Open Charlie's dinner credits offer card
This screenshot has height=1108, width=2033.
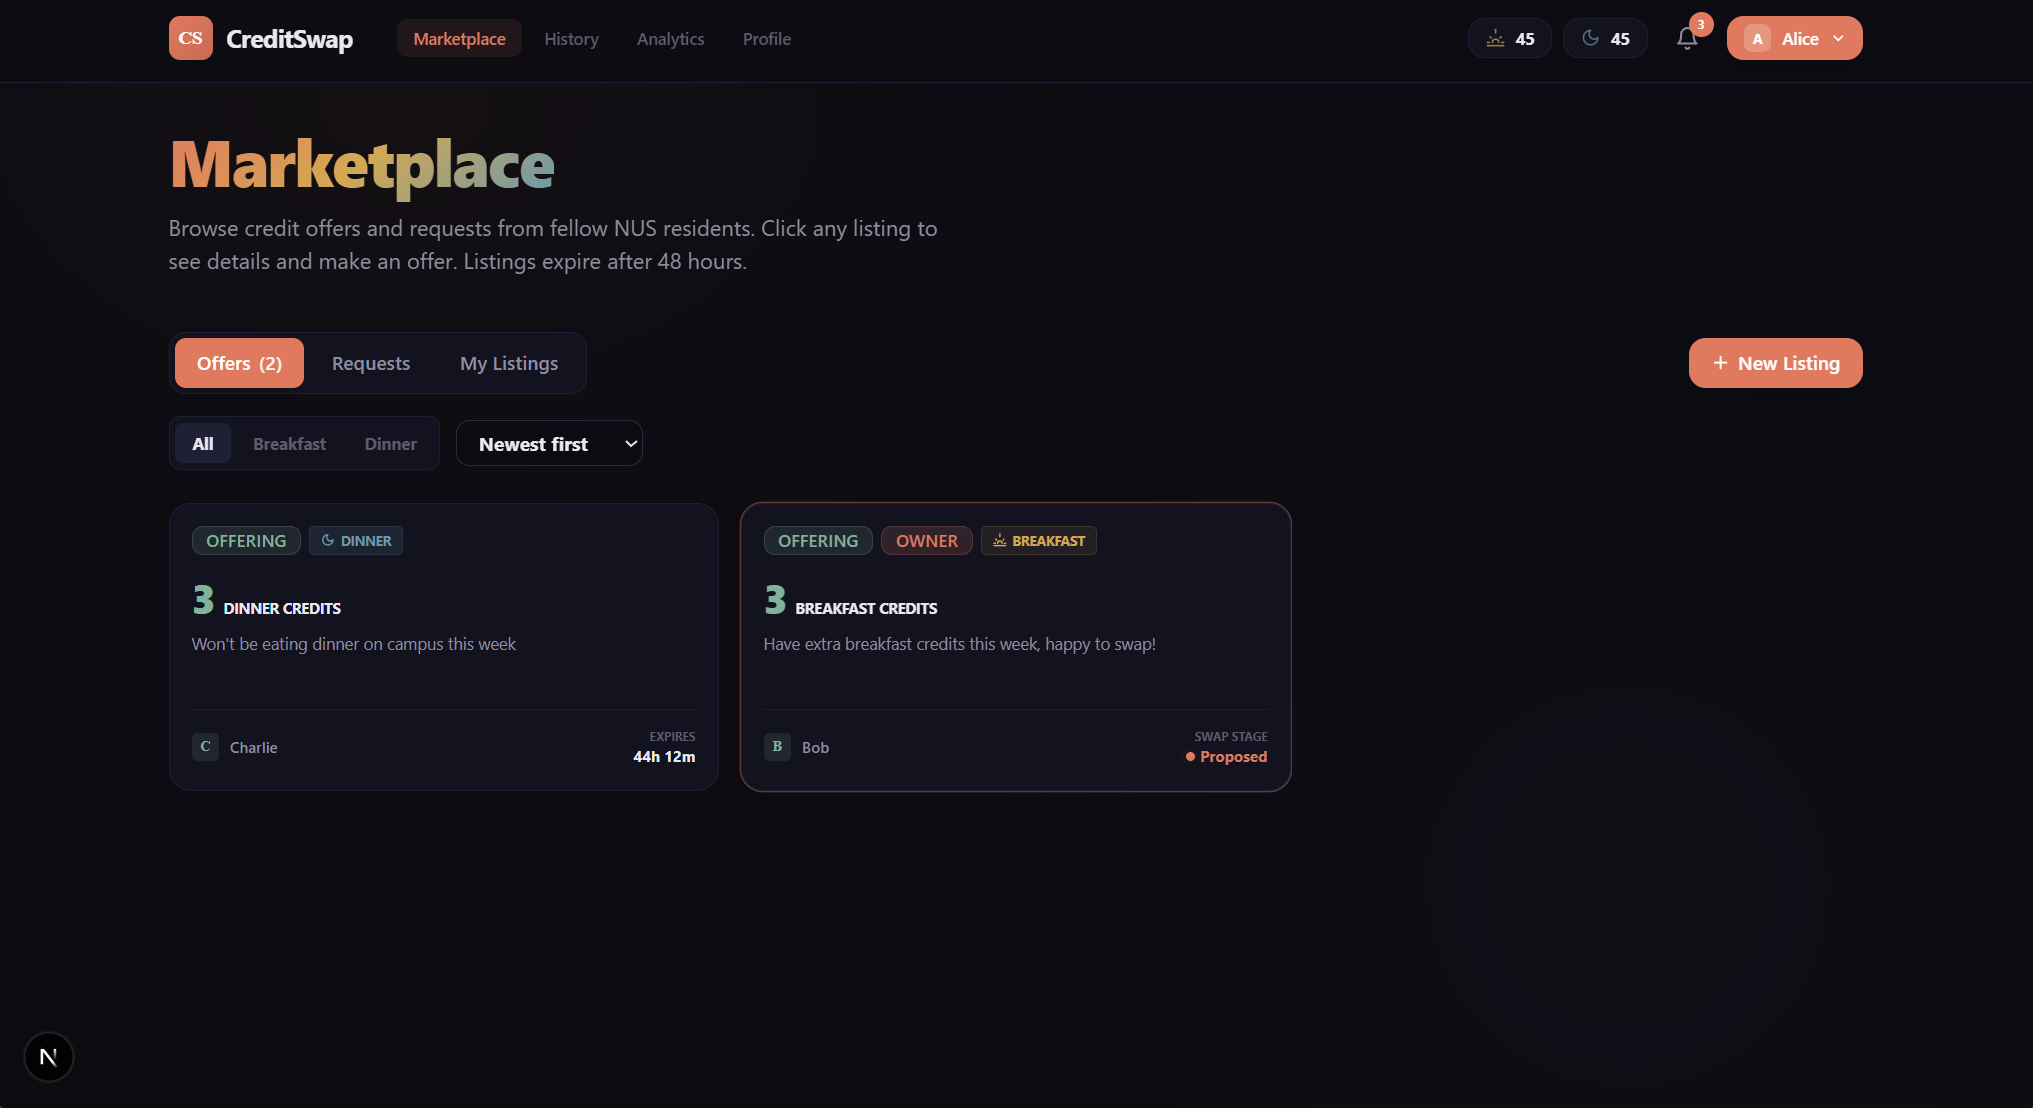[x=443, y=660]
